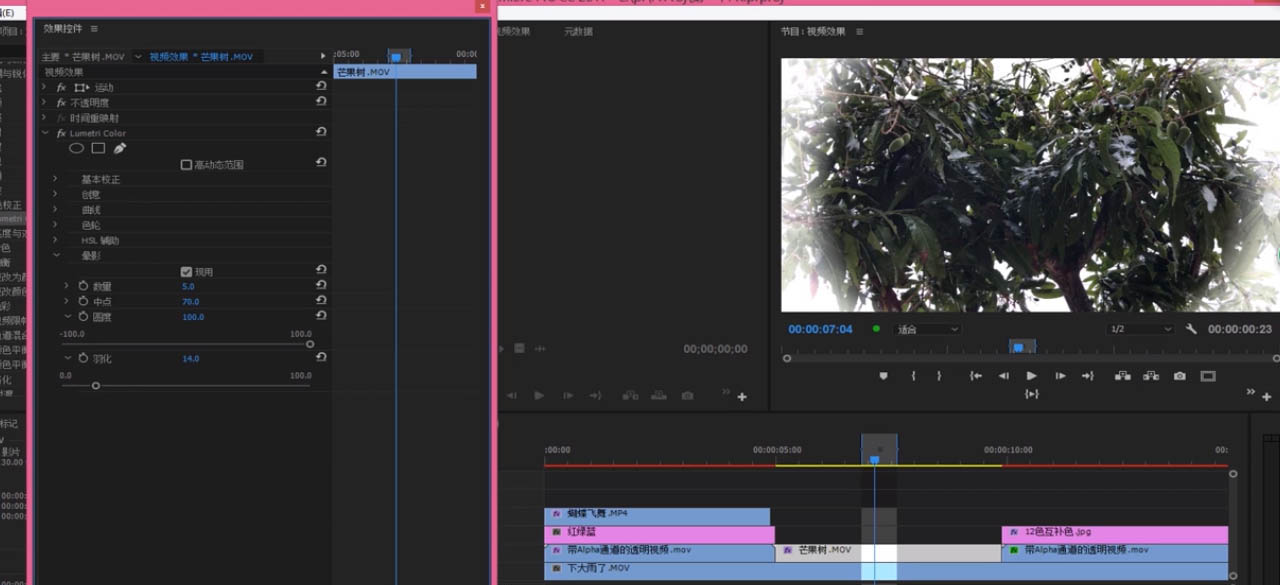
Task: Reset the 羽化 parameter value
Action: click(321, 357)
